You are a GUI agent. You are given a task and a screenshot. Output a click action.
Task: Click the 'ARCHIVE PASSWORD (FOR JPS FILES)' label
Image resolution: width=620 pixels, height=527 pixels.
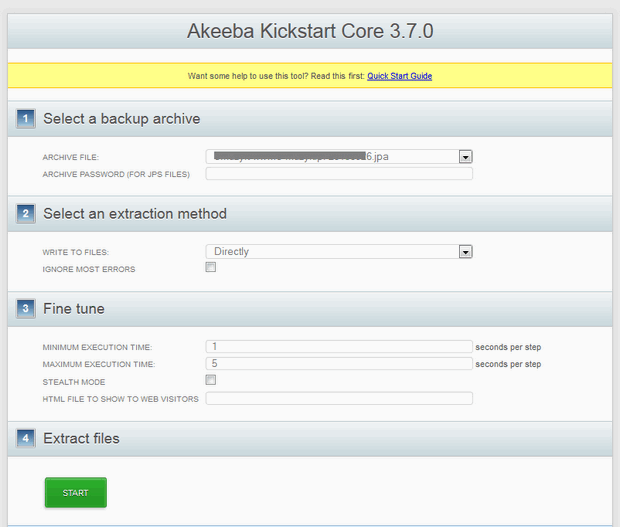(116, 174)
